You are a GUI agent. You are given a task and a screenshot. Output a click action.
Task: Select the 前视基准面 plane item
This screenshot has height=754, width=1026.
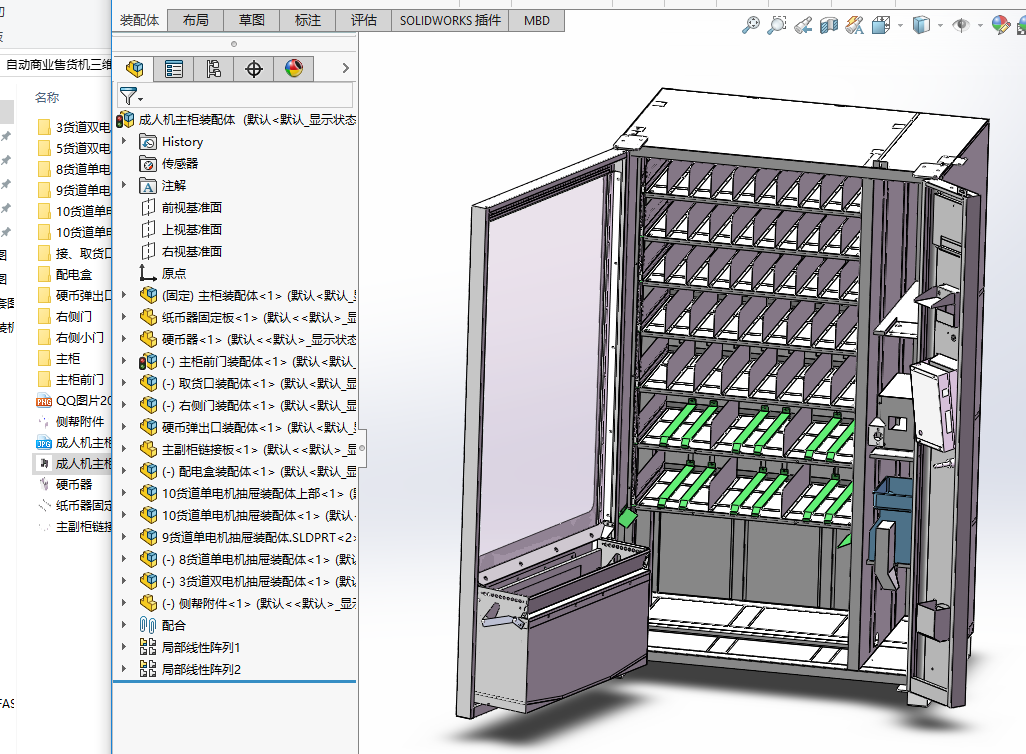[192, 208]
